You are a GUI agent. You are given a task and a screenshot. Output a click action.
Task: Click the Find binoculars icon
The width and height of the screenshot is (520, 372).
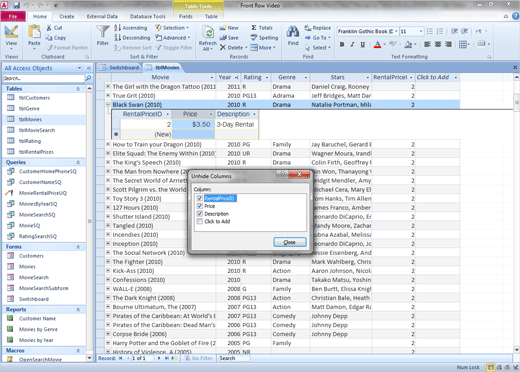(x=293, y=32)
